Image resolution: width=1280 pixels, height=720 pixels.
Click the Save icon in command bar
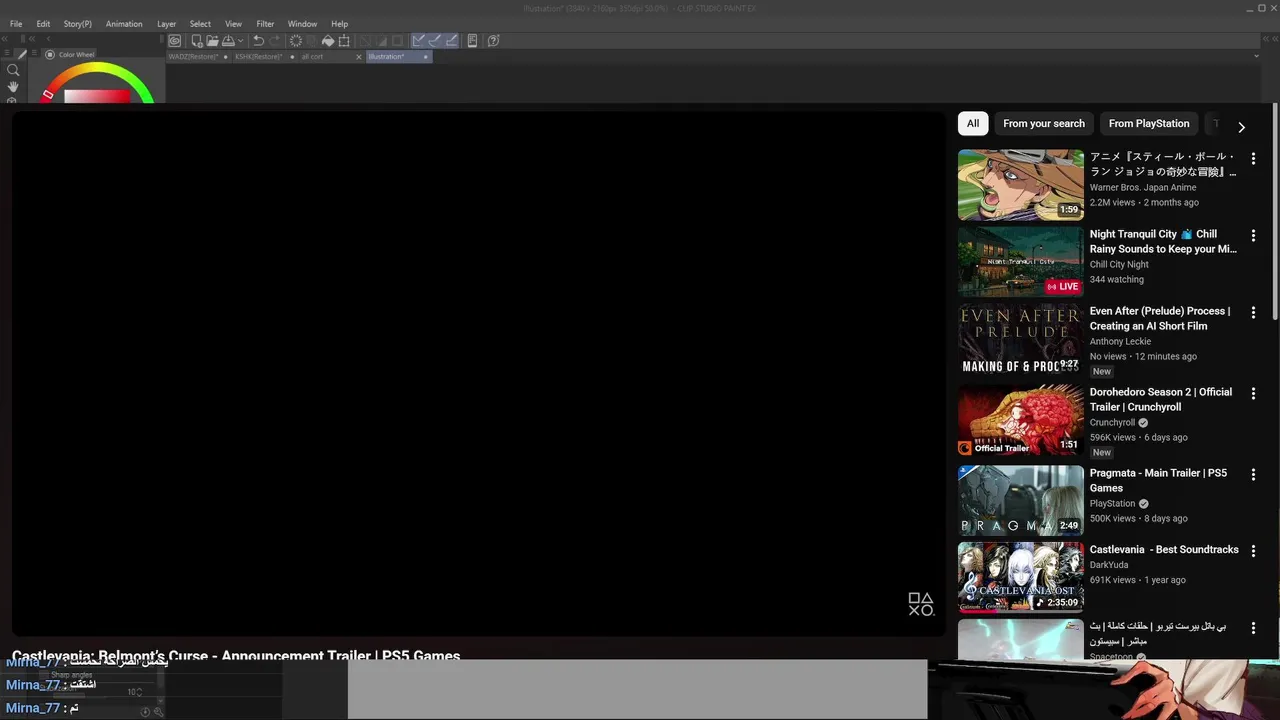(x=228, y=41)
